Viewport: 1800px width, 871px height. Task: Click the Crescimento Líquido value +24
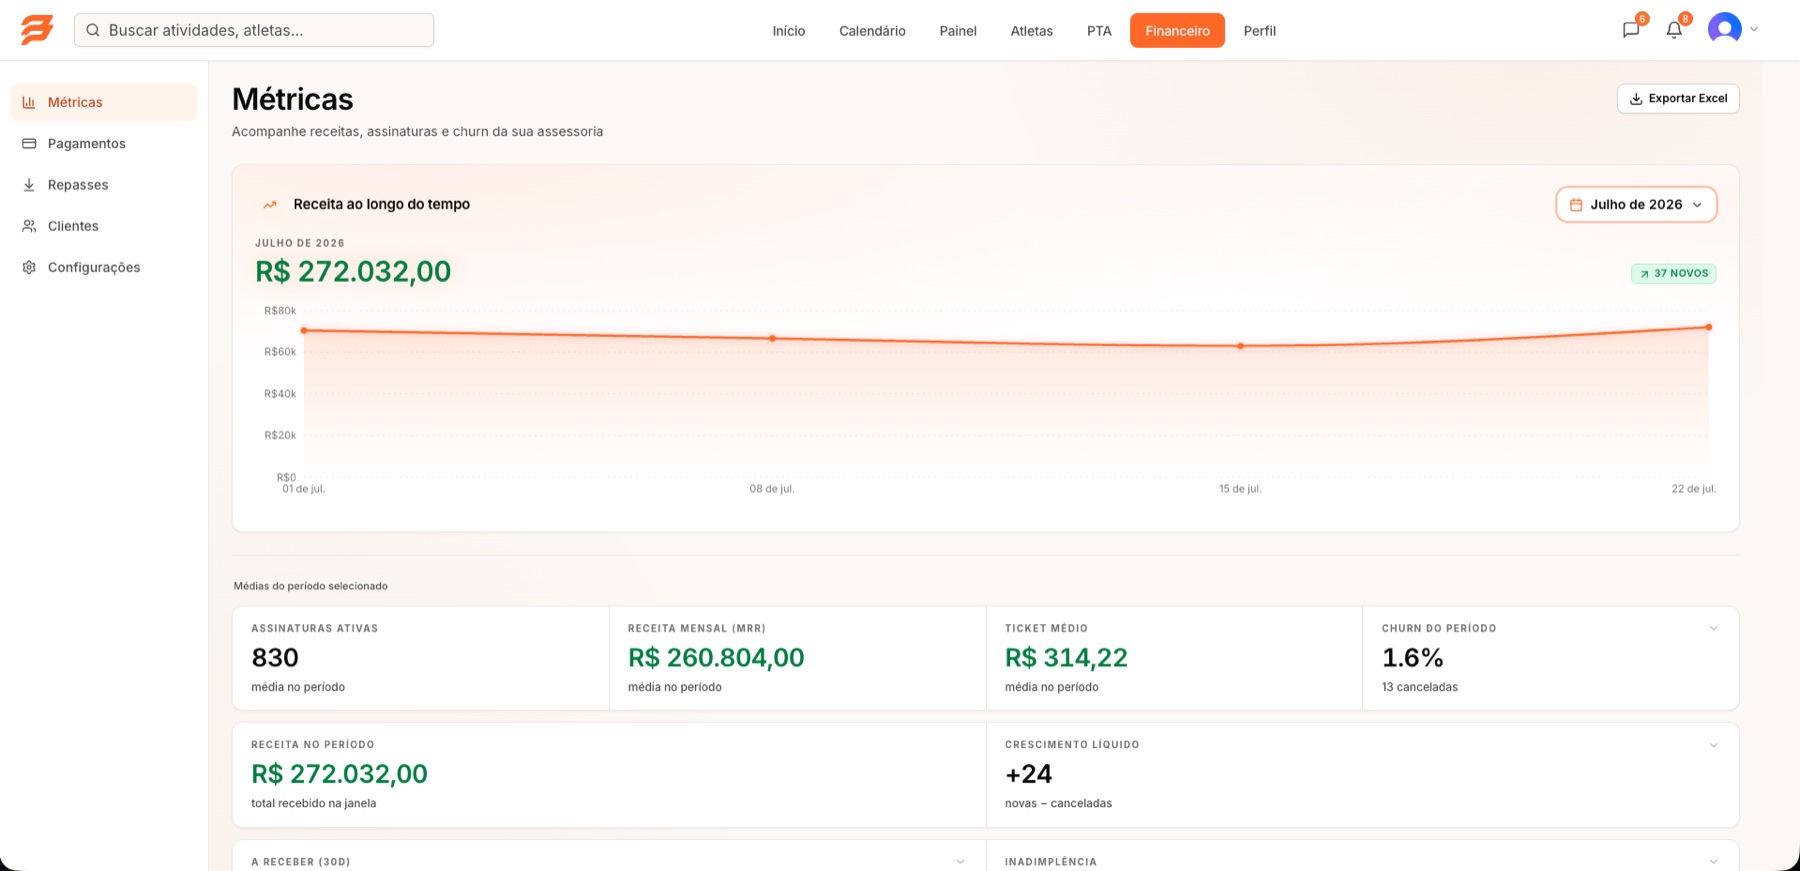[1028, 774]
